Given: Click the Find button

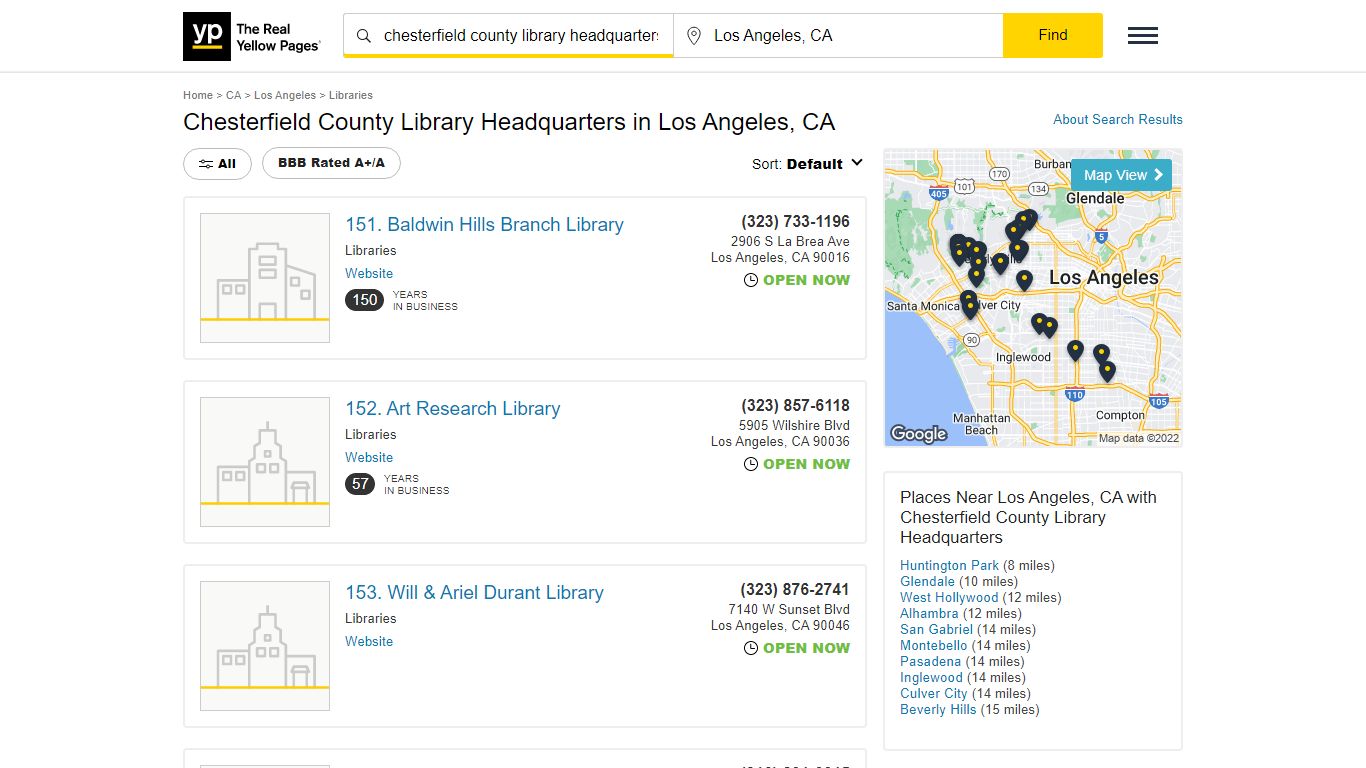Looking at the screenshot, I should pos(1053,35).
